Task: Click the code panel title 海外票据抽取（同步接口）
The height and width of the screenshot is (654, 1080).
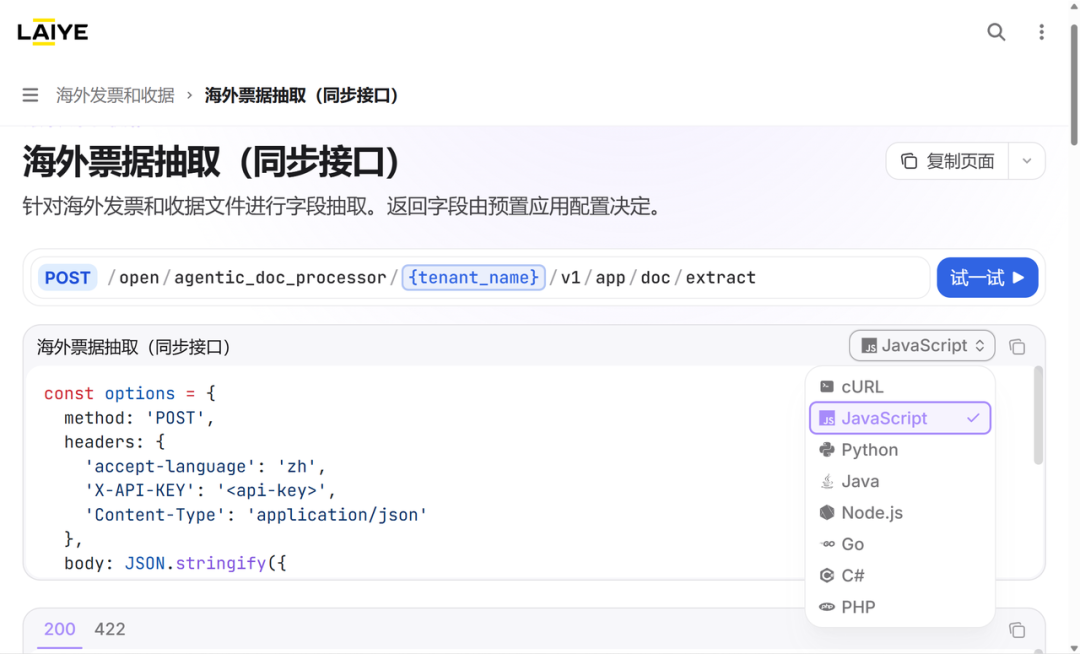Action: tap(134, 347)
